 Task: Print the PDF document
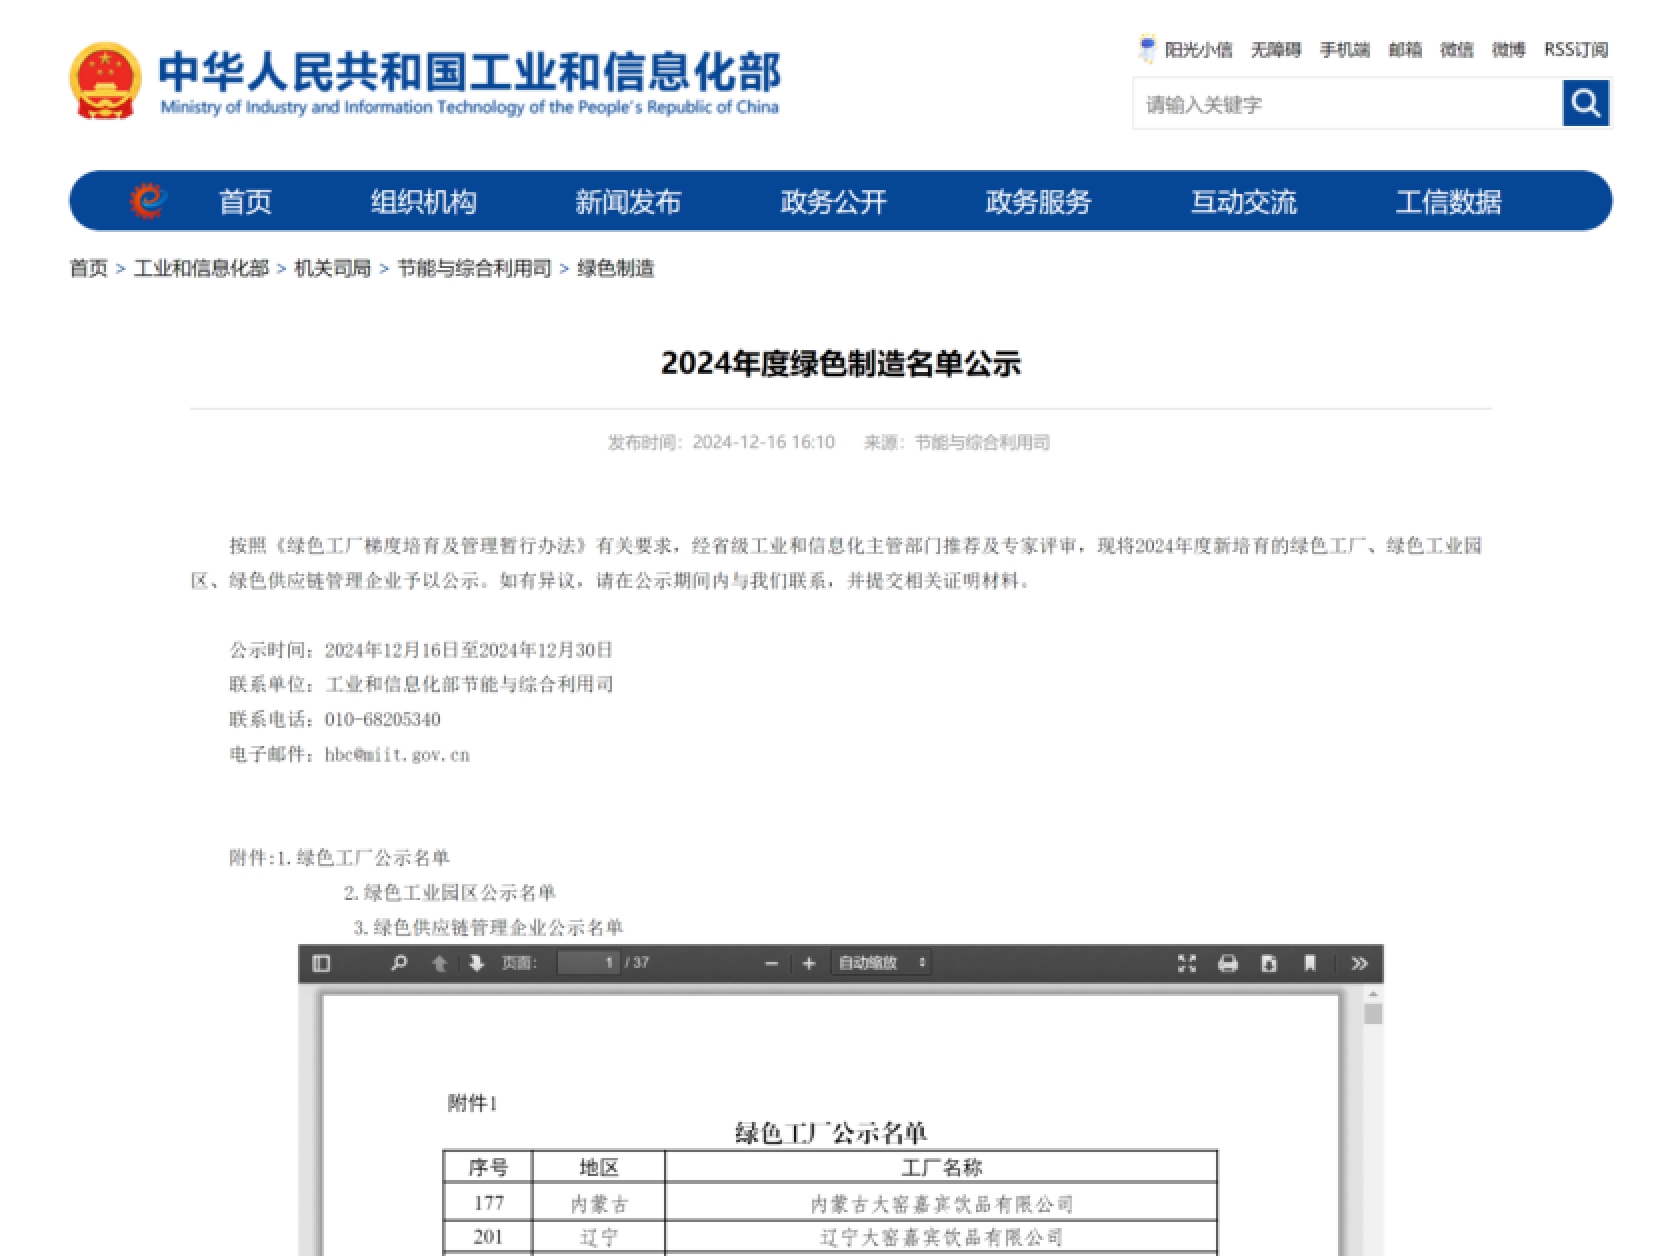click(x=1228, y=963)
